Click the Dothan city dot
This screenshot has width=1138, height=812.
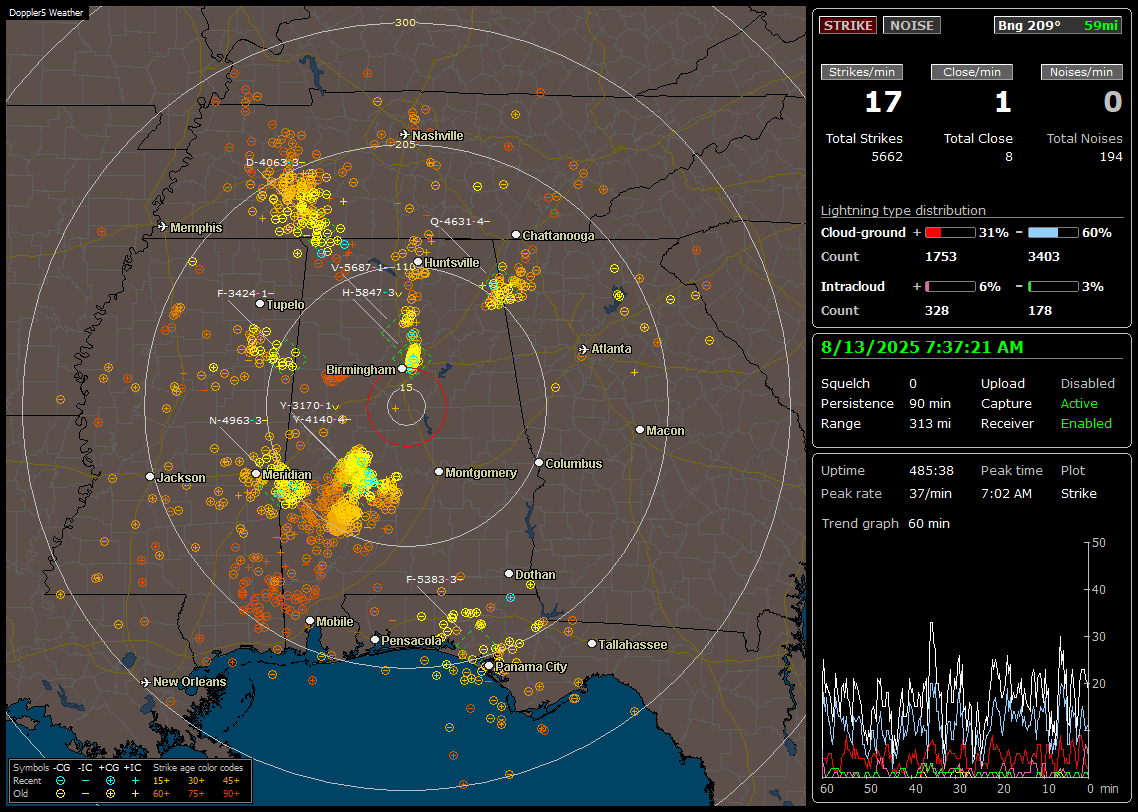[x=509, y=574]
